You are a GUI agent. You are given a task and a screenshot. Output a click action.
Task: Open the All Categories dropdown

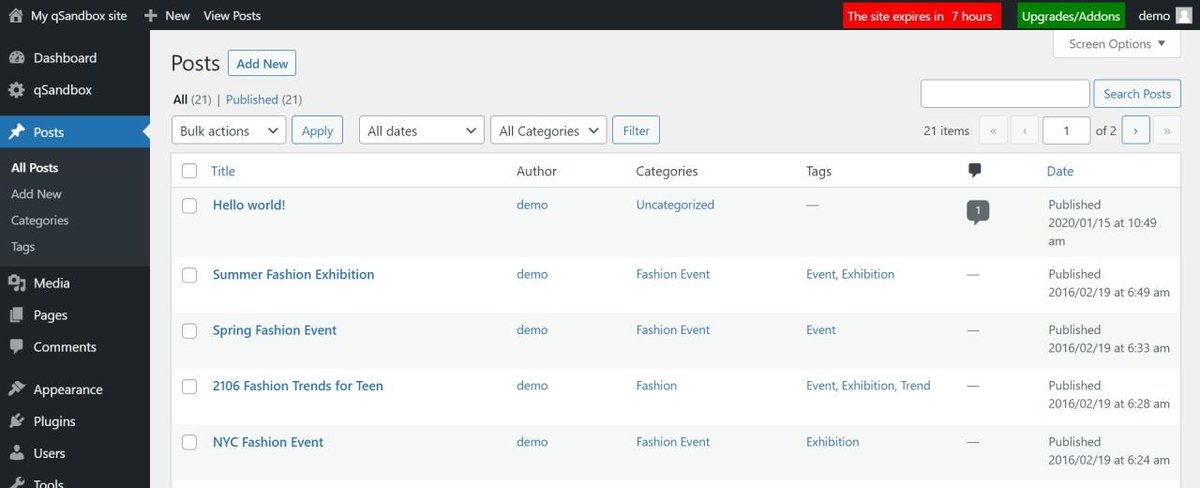tap(549, 131)
